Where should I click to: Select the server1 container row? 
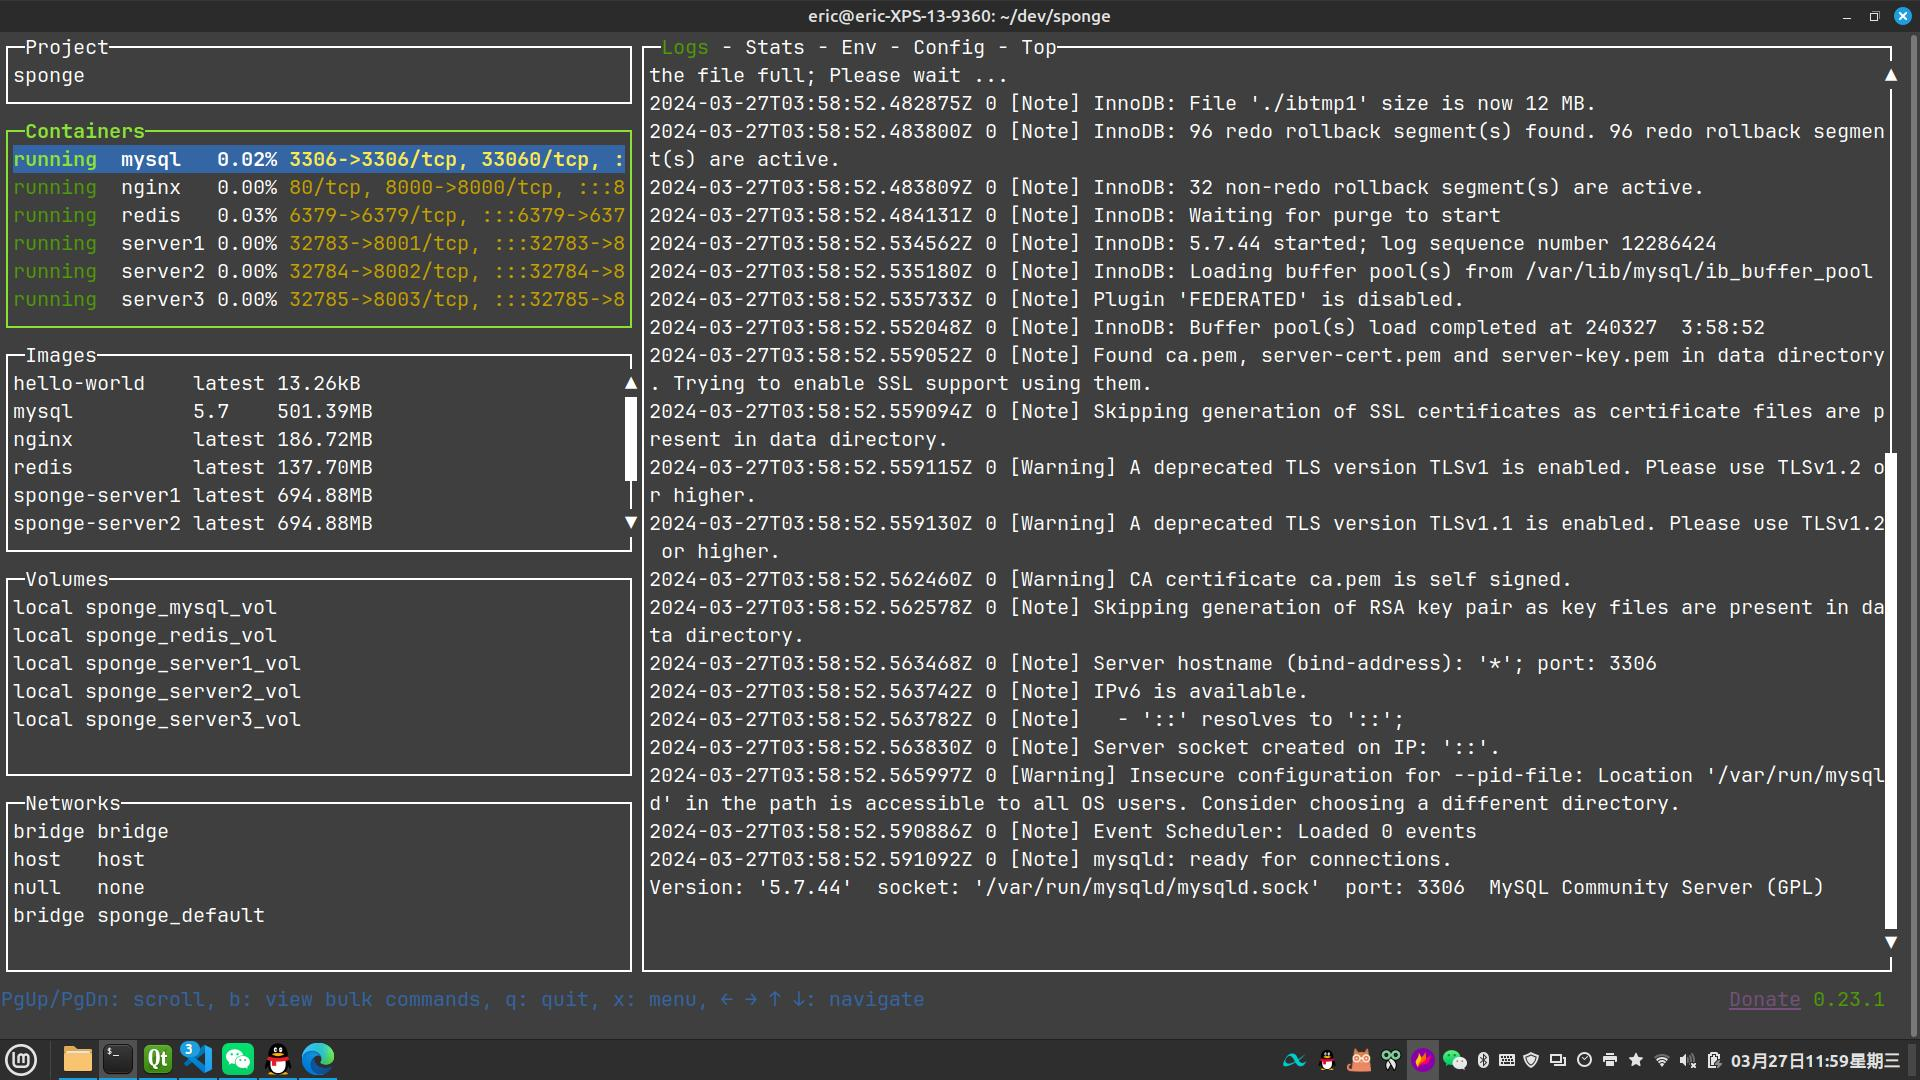pyautogui.click(x=318, y=243)
